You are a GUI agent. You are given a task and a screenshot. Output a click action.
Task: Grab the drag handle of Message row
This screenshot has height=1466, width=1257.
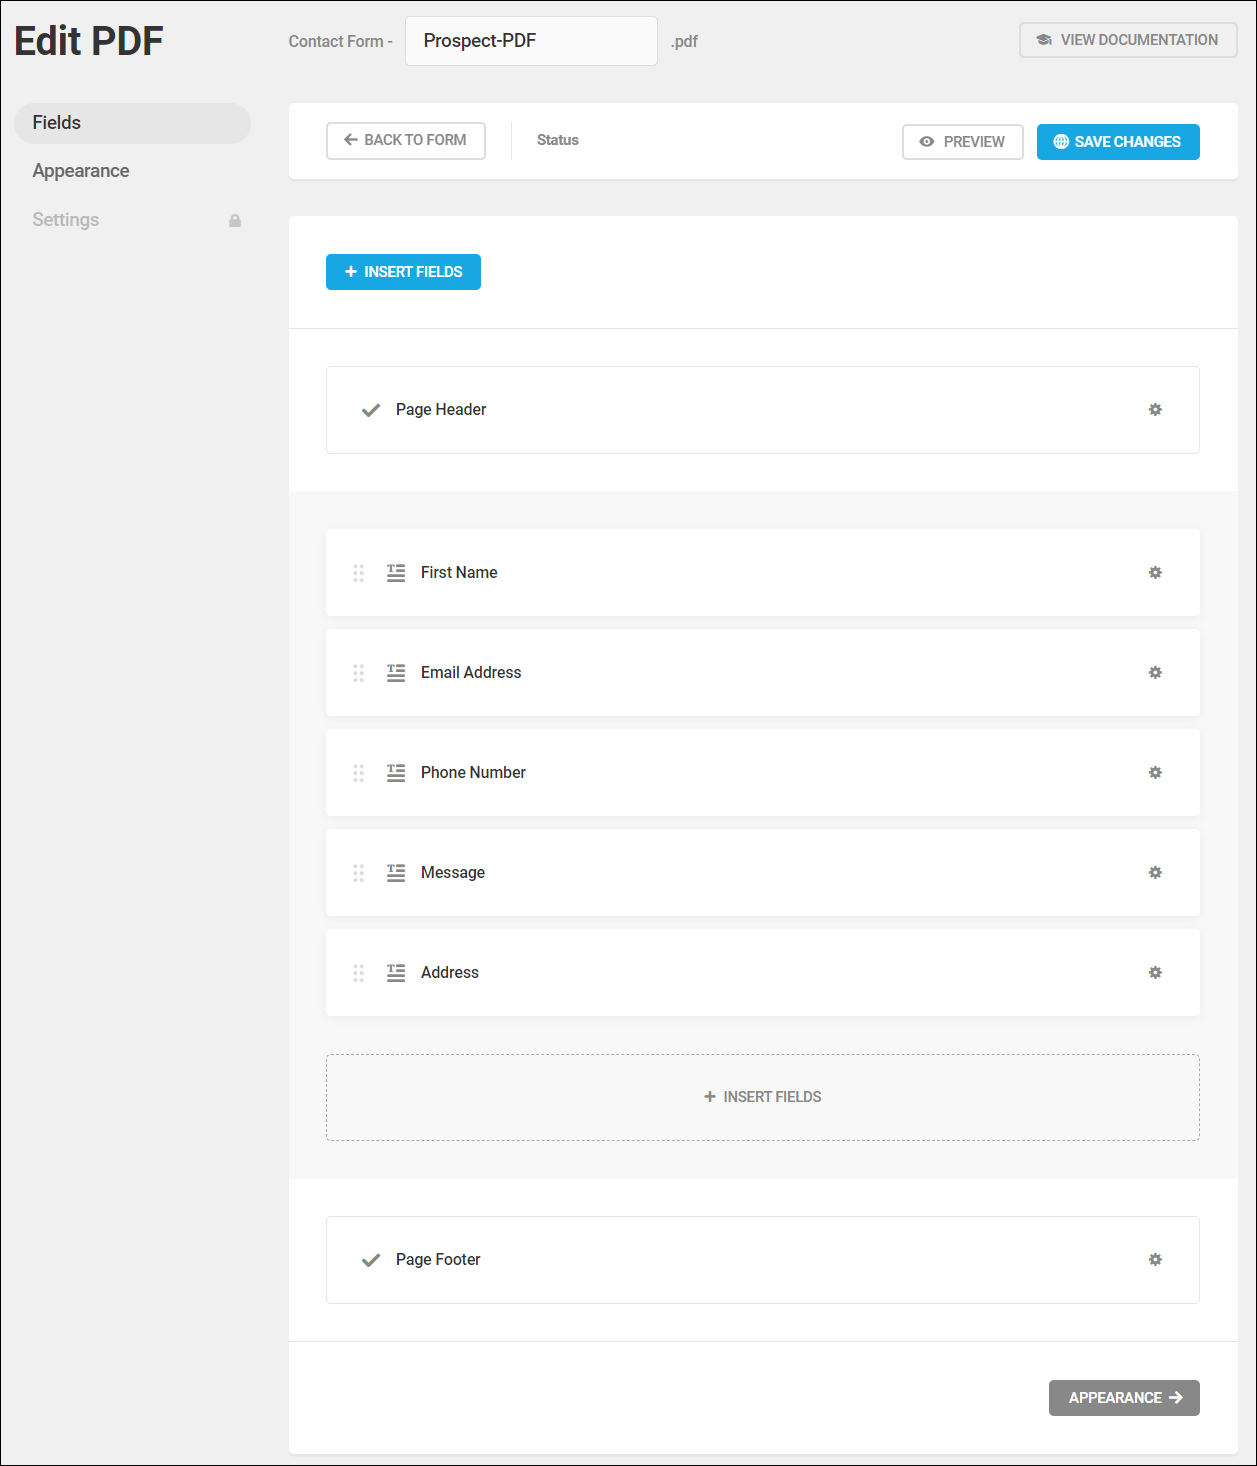pos(358,873)
